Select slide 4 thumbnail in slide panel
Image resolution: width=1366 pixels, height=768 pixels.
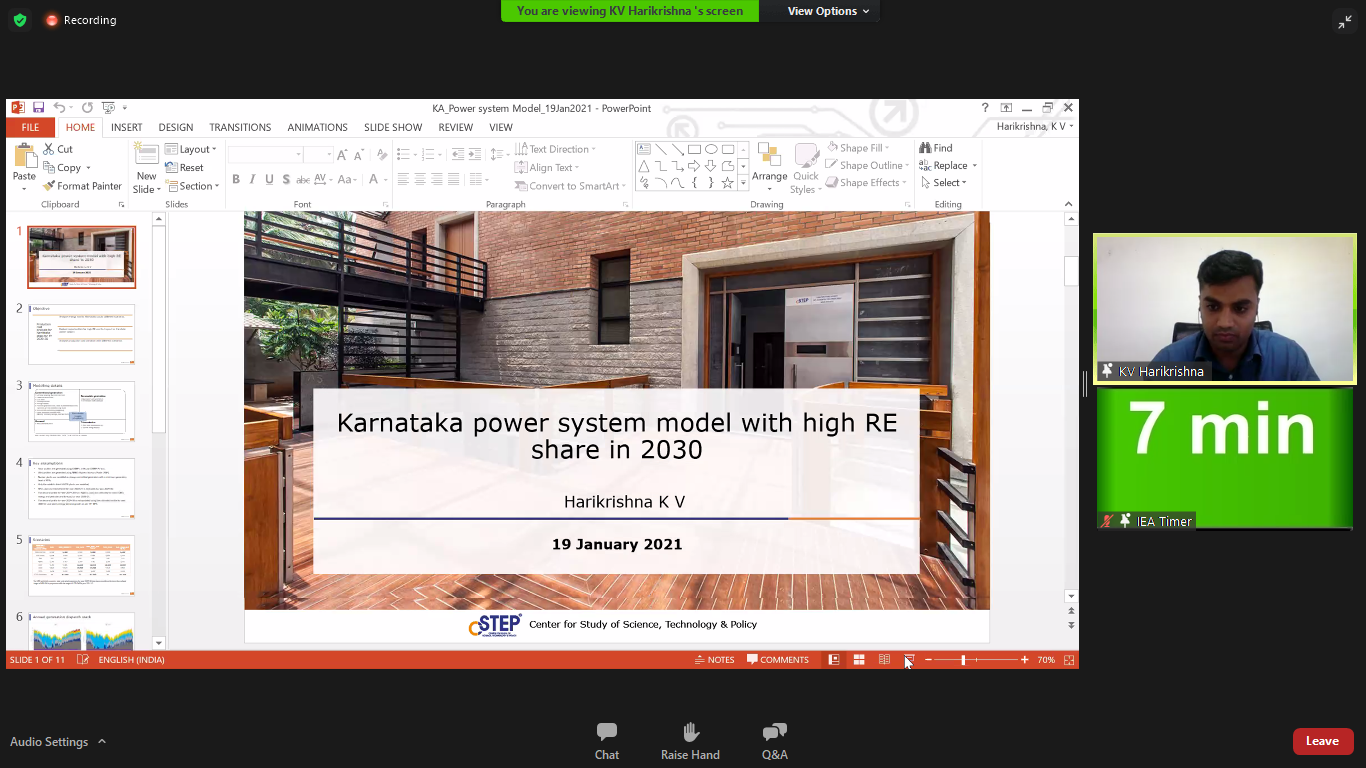pyautogui.click(x=81, y=488)
